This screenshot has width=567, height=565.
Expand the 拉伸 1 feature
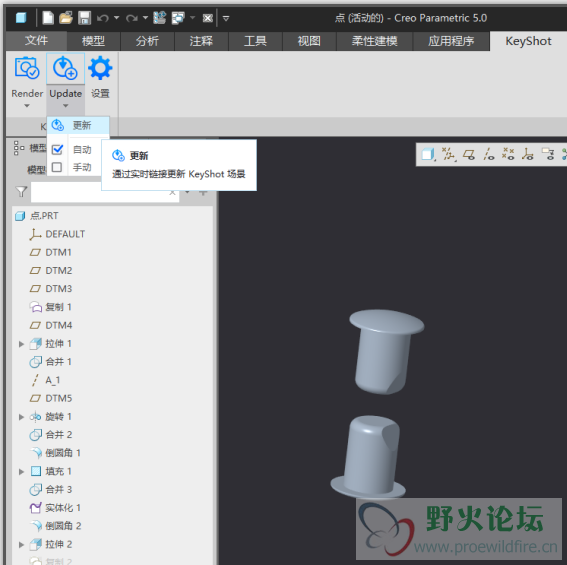21,344
